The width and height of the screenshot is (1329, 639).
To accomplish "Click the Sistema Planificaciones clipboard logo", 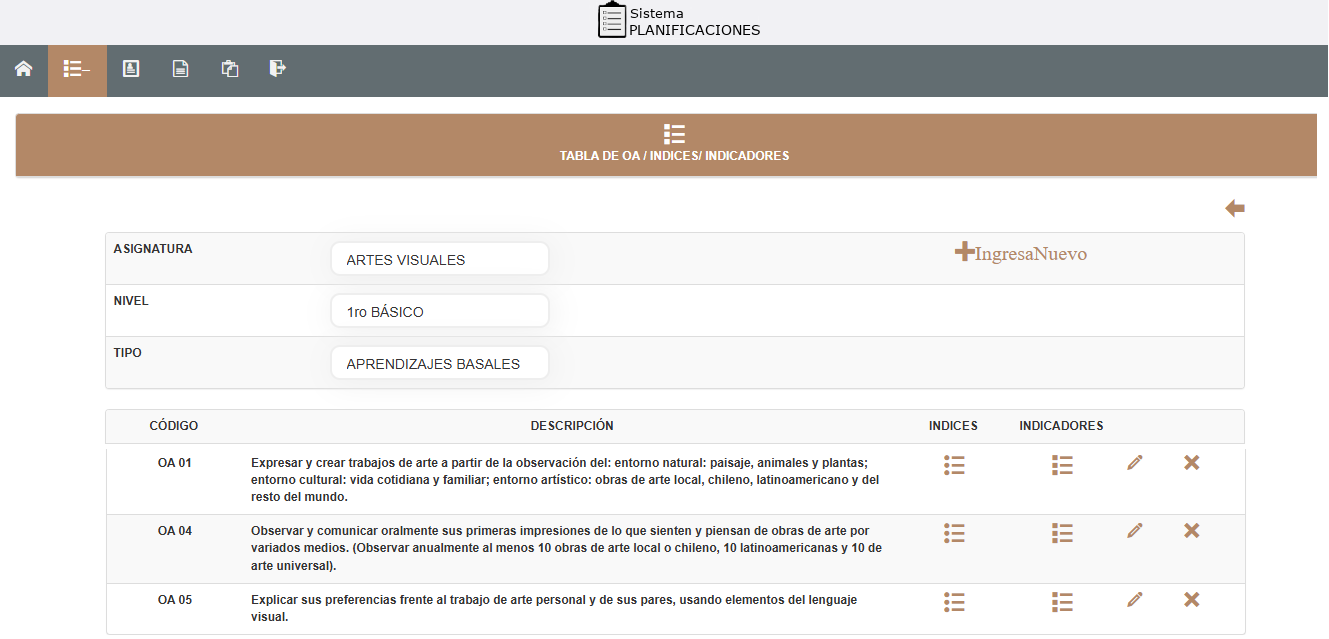I will point(611,21).
